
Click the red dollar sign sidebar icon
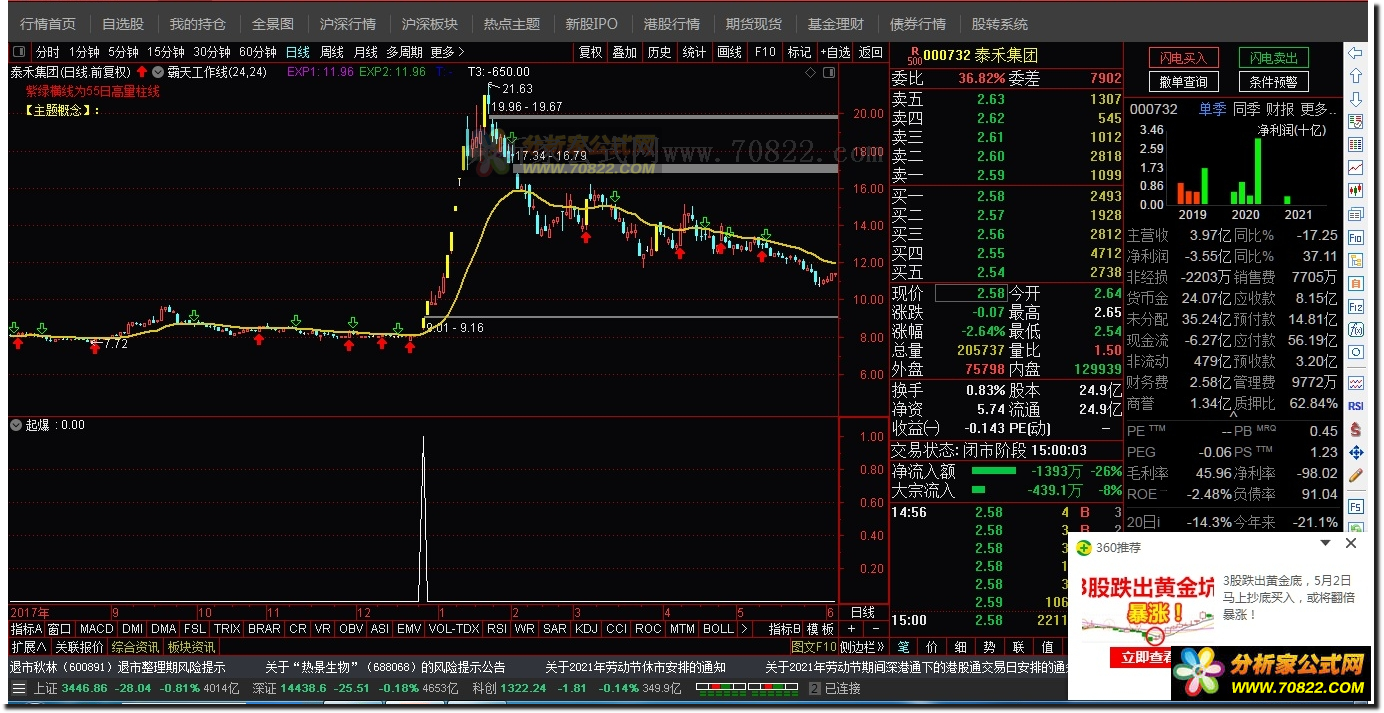pos(1356,430)
